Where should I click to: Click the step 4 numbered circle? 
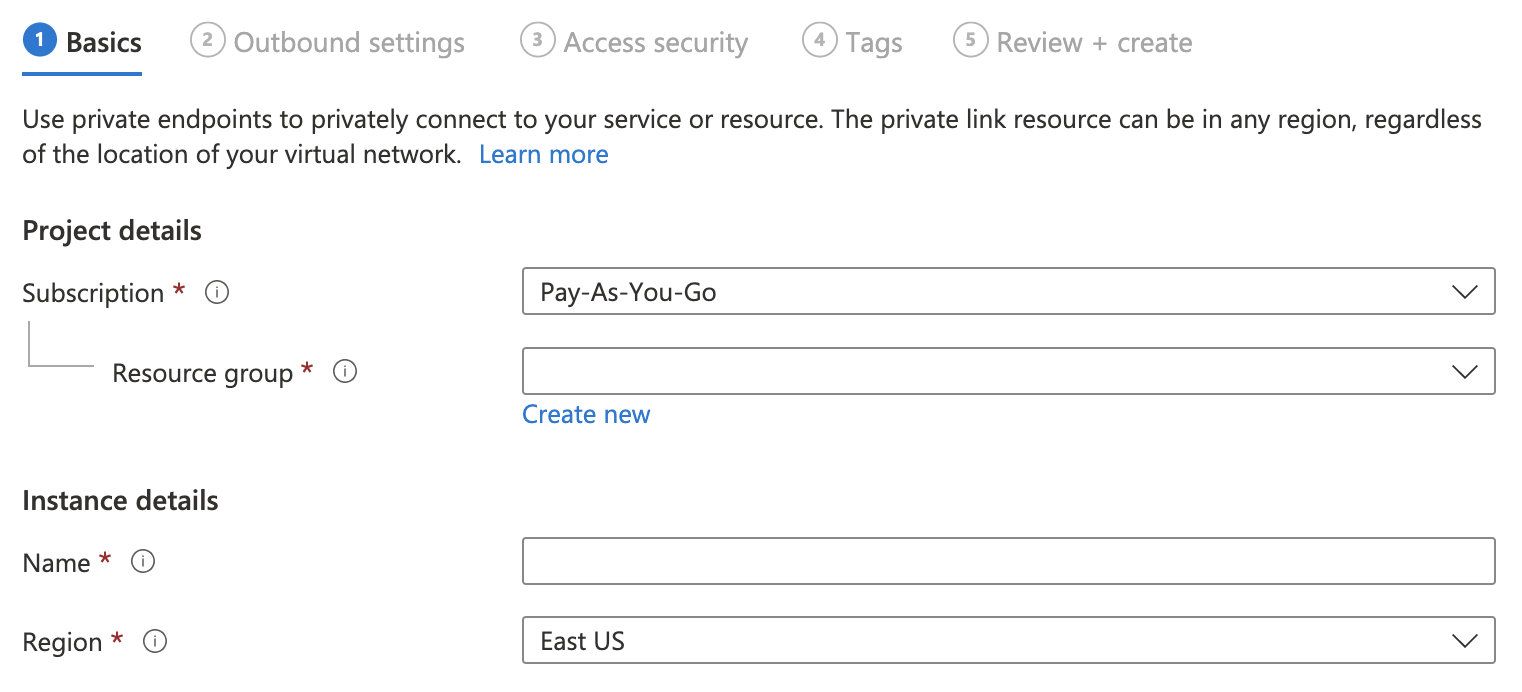[x=819, y=41]
